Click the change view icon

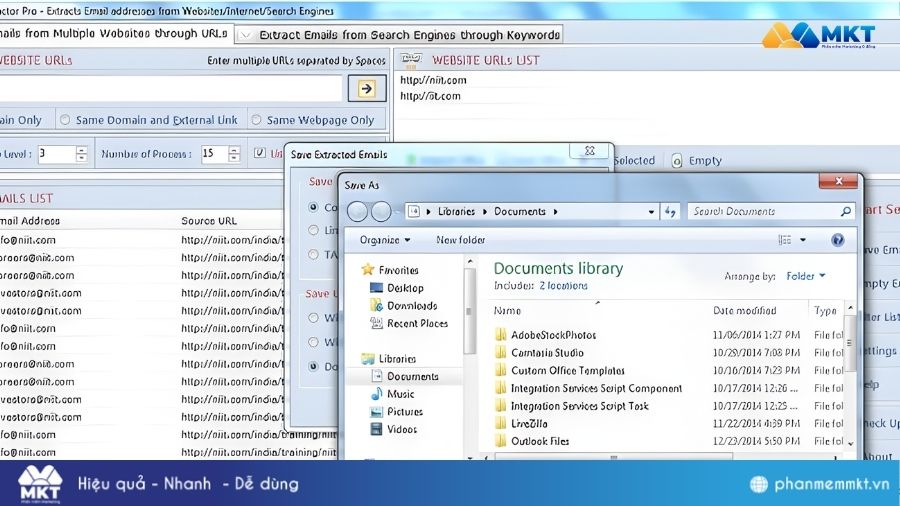coord(785,240)
